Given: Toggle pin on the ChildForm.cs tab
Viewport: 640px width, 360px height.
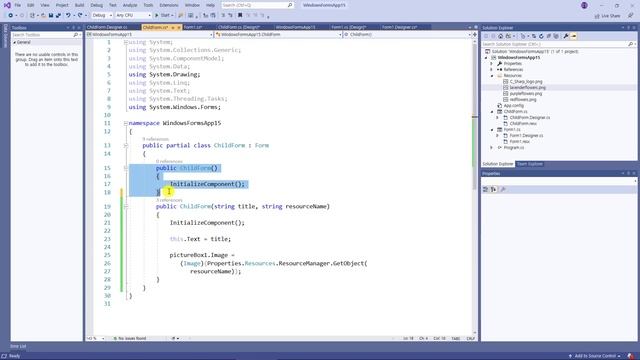Looking at the screenshot, I should pos(173,27).
